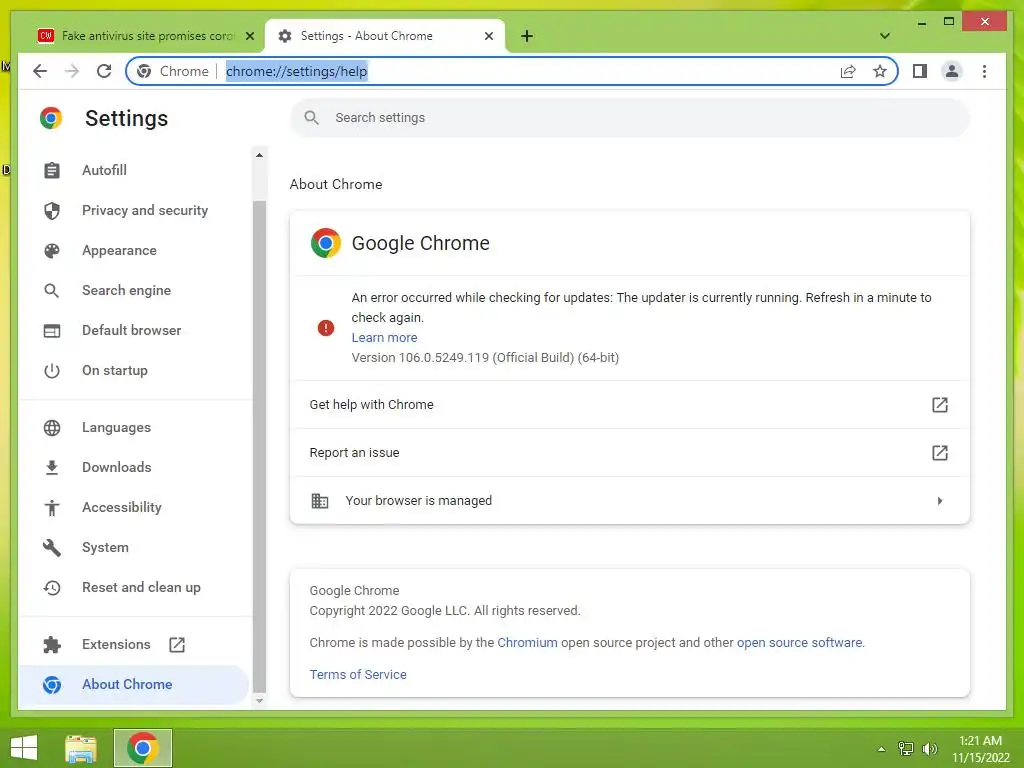Expand the tab search chevron
1024x768 pixels.
885,36
